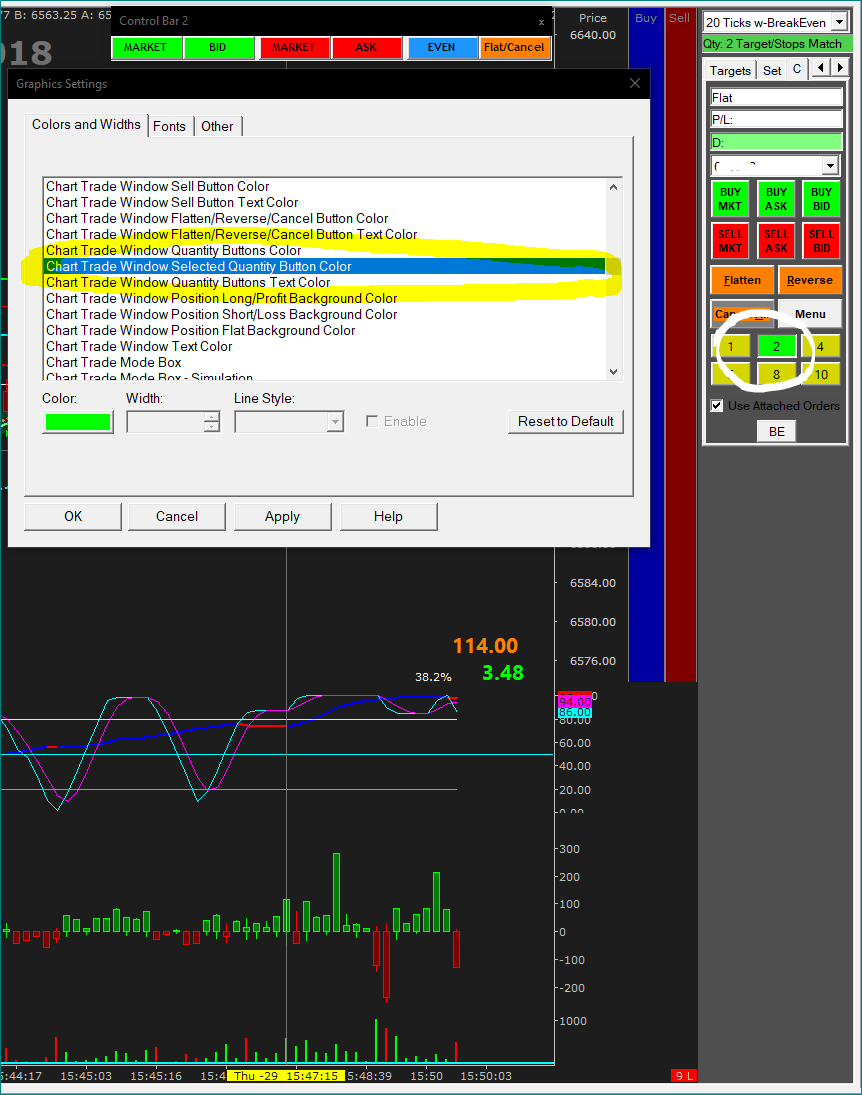
Task: Open the green Color swatch picker
Action: click(x=77, y=422)
